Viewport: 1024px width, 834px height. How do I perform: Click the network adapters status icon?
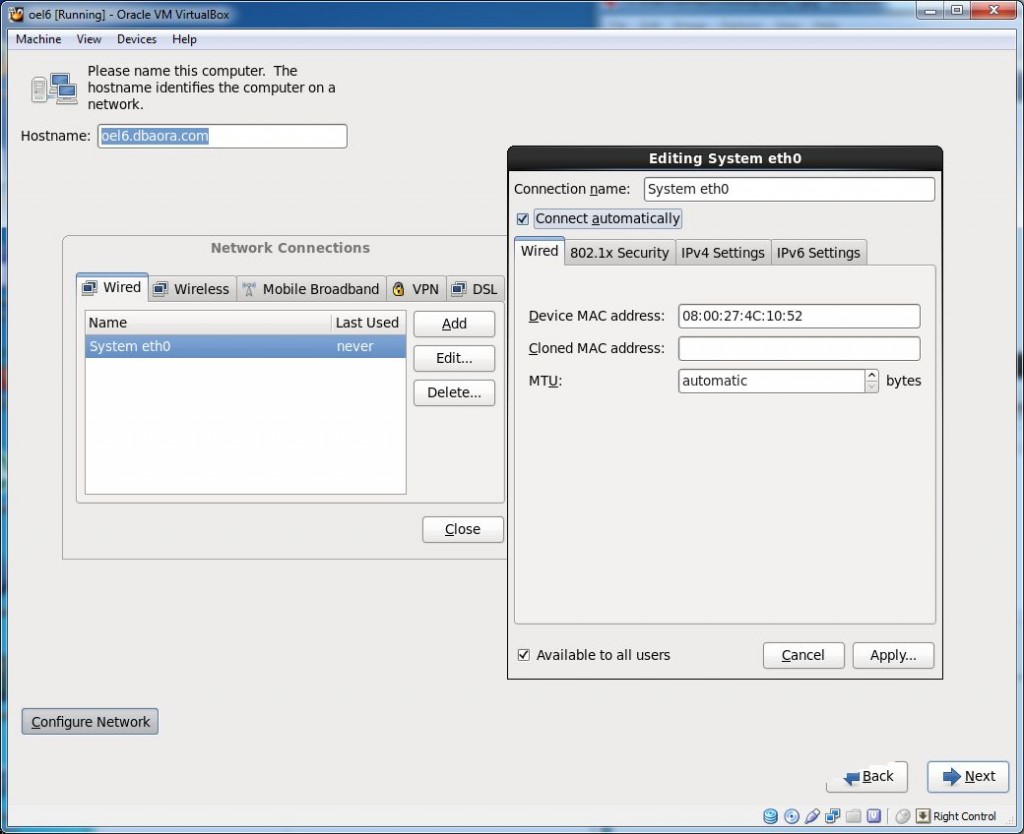[833, 816]
